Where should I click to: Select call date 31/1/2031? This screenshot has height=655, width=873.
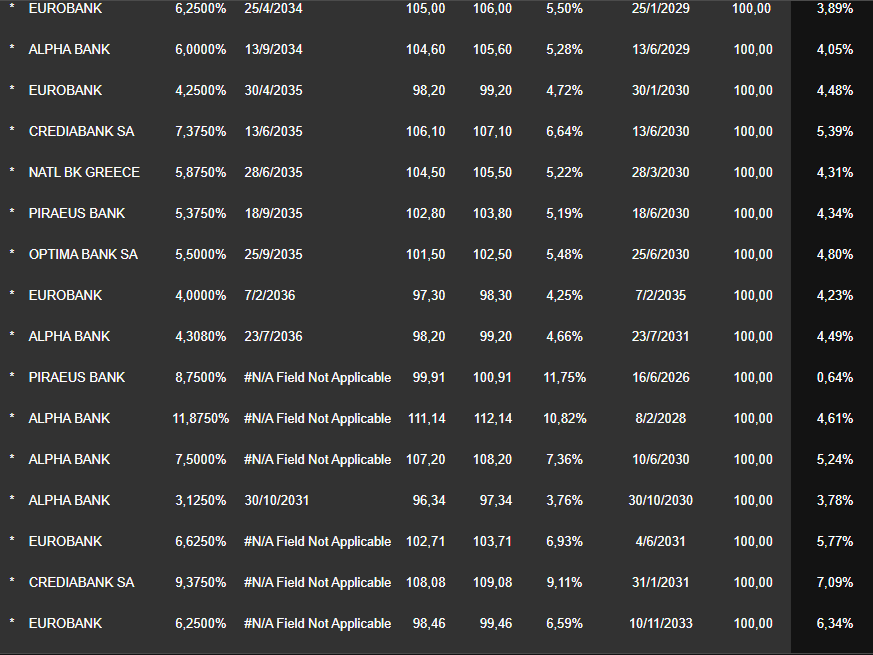(x=661, y=583)
